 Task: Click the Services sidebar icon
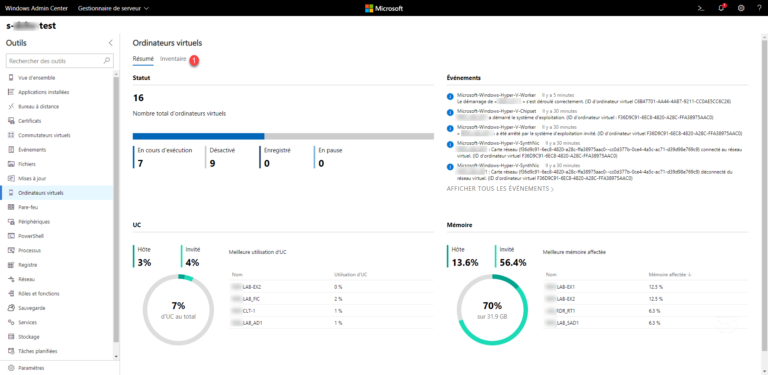point(11,323)
